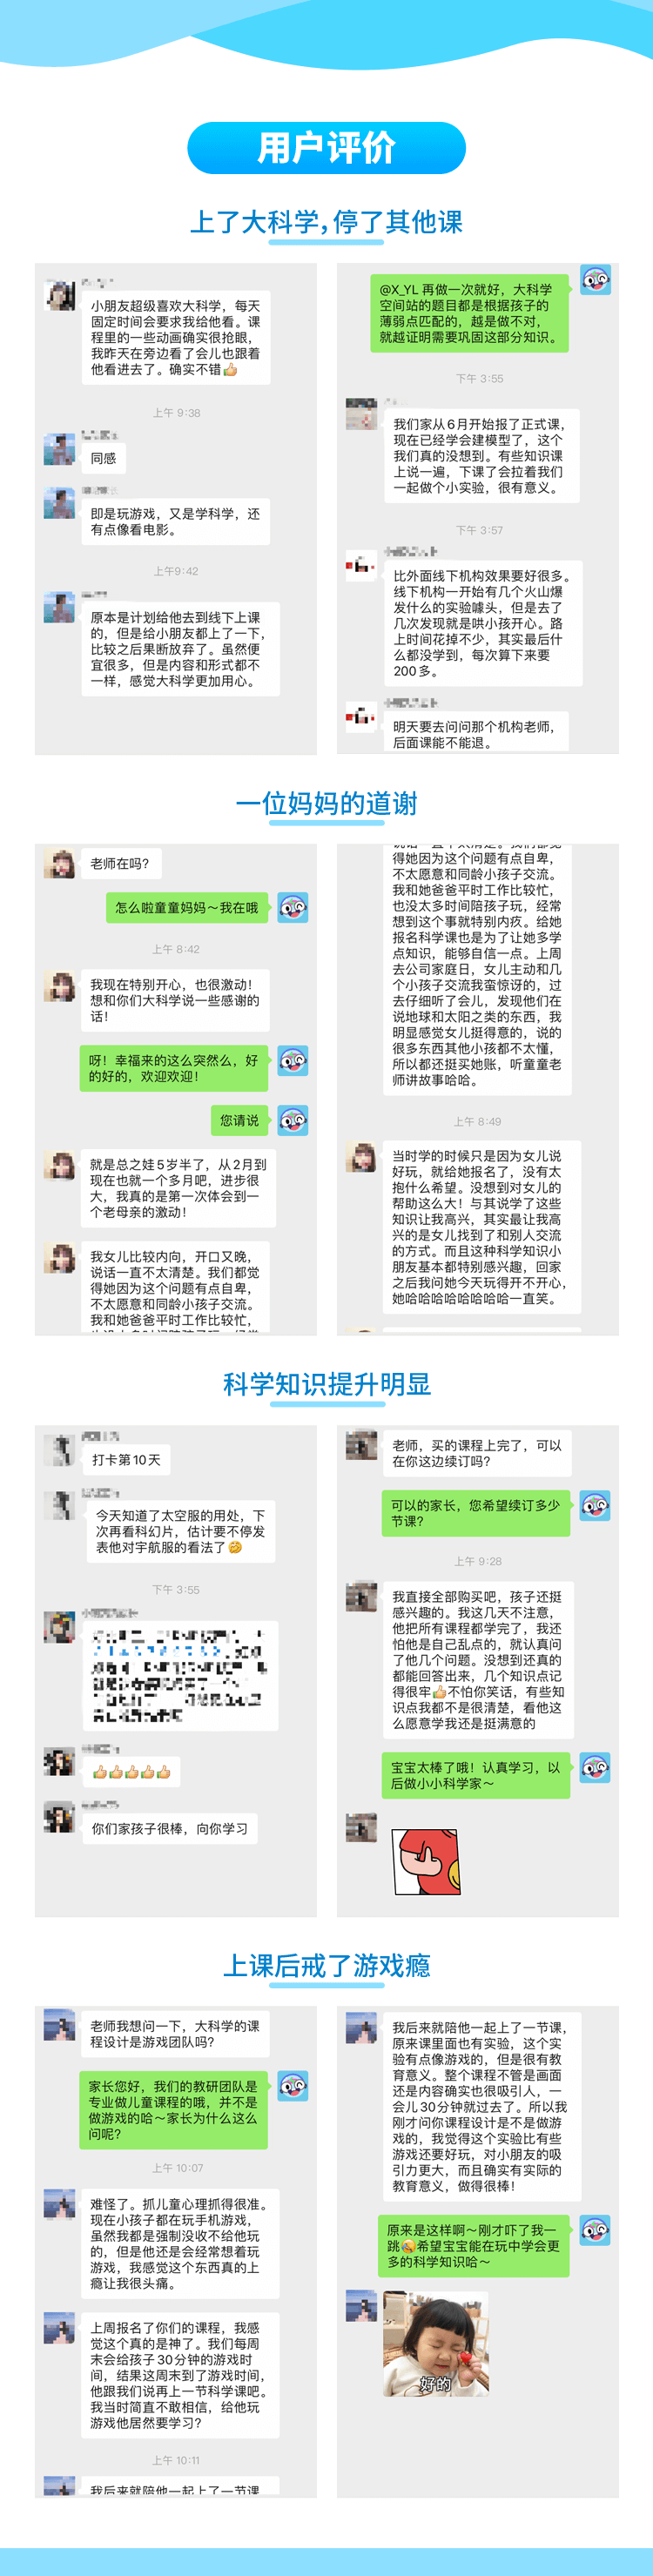Click the '老师，买的课程上完了' message
Image resolution: width=653 pixels, height=2576 pixels.
point(477,1453)
